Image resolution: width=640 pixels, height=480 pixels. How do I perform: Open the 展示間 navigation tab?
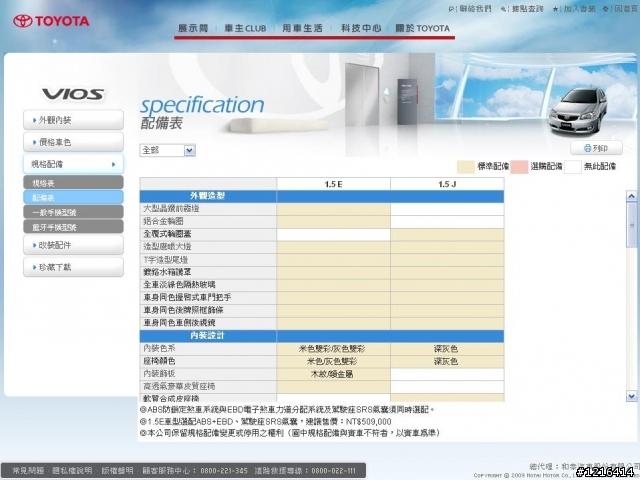click(193, 28)
